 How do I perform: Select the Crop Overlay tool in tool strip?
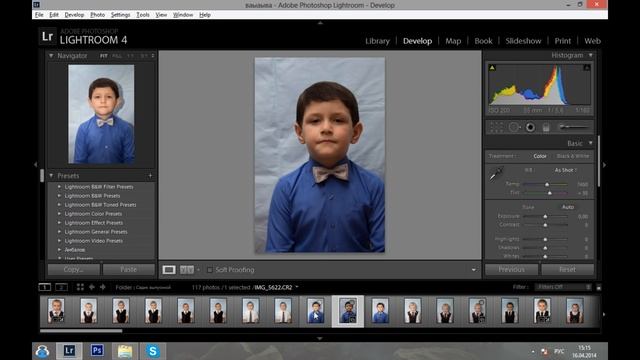point(496,127)
